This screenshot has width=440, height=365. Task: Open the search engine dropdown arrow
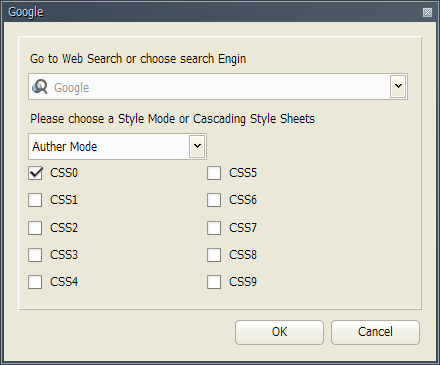398,86
